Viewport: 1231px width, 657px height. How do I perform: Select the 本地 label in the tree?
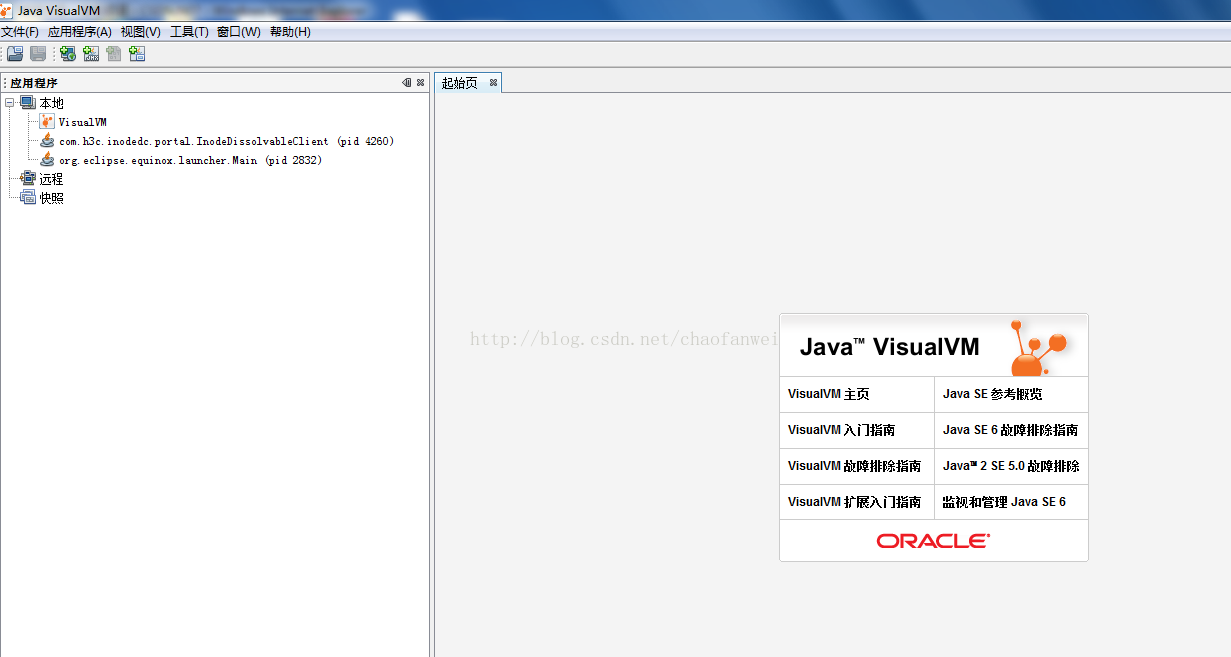click(x=51, y=103)
